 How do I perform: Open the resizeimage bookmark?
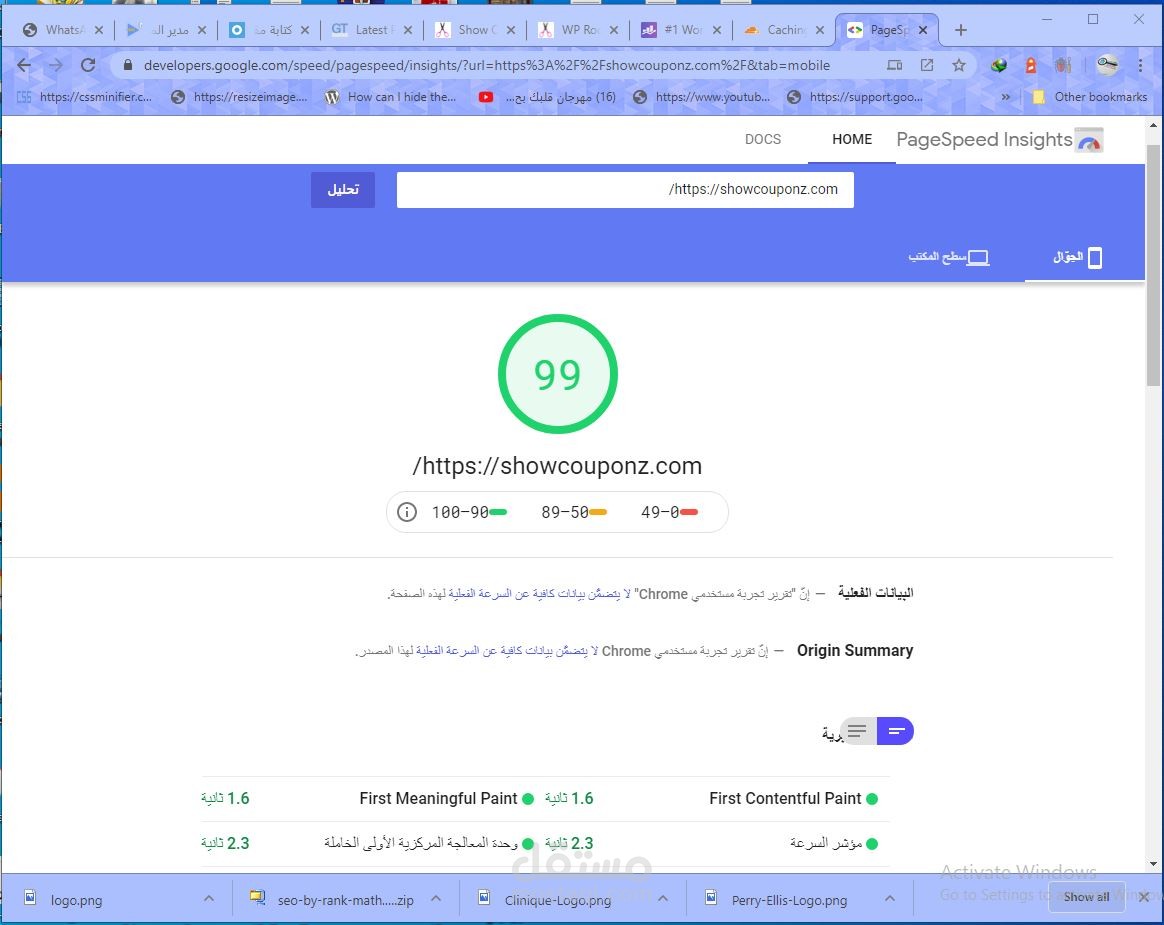coord(238,97)
